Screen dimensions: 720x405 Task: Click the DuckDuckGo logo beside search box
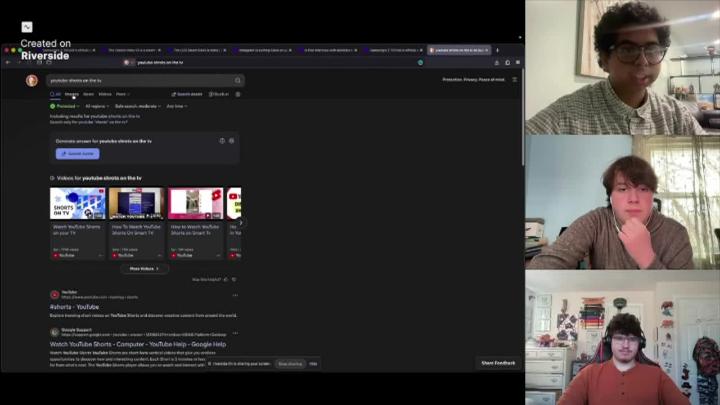click(32, 80)
